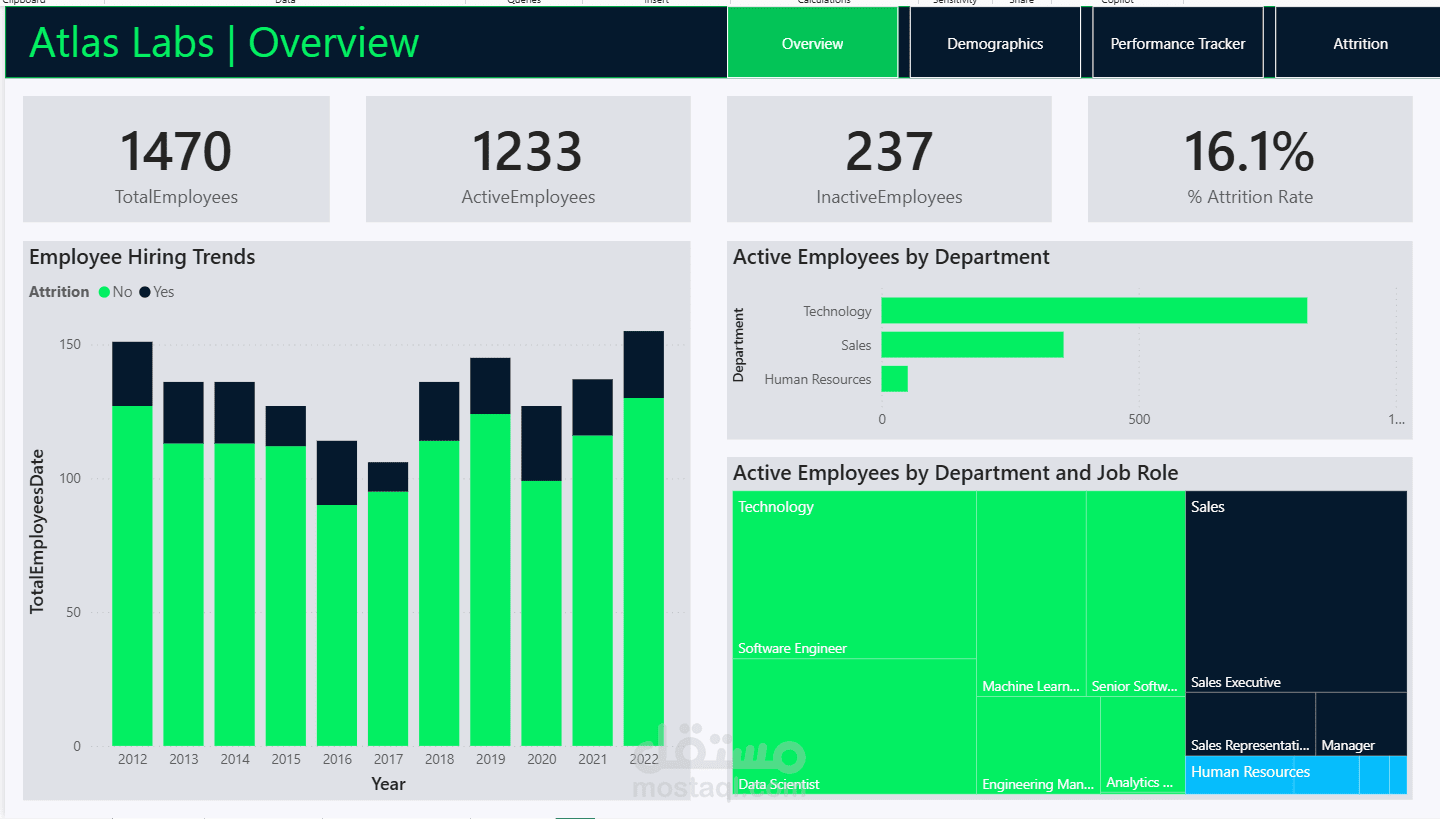Select the Sales Executive treemap tile
The image size is (1440, 819).
click(1296, 591)
